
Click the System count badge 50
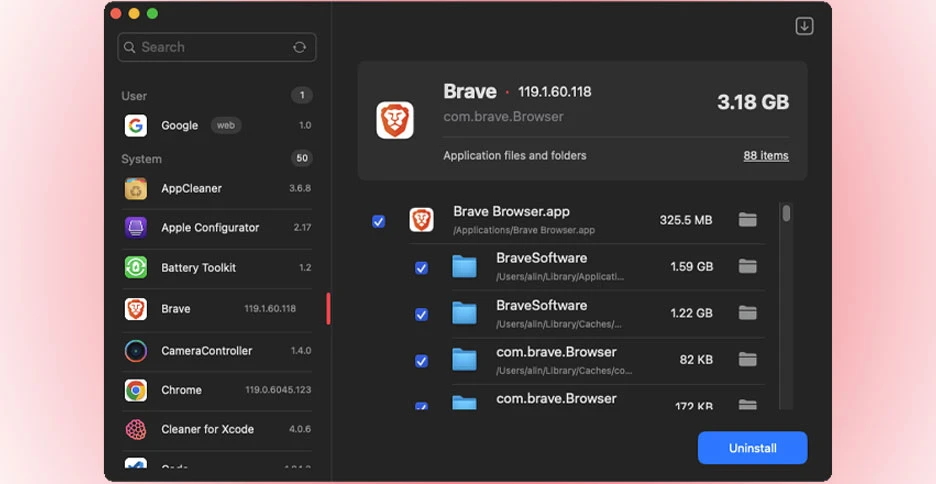pyautogui.click(x=302, y=158)
